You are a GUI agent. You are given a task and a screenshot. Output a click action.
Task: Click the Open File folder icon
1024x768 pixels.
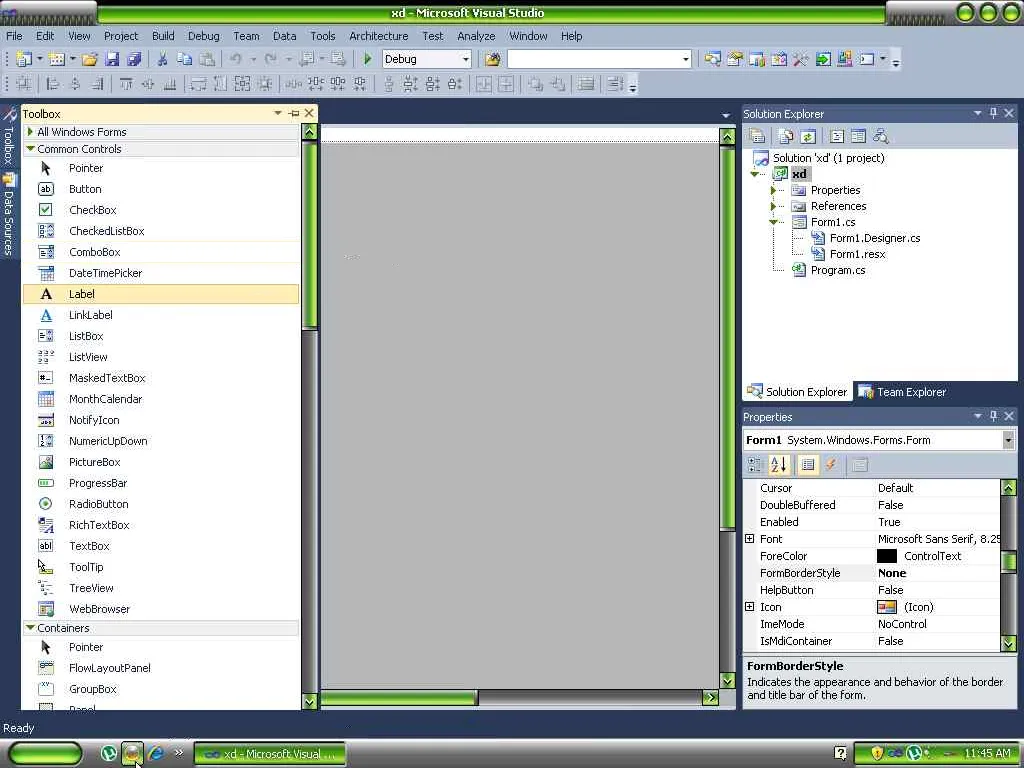point(89,59)
